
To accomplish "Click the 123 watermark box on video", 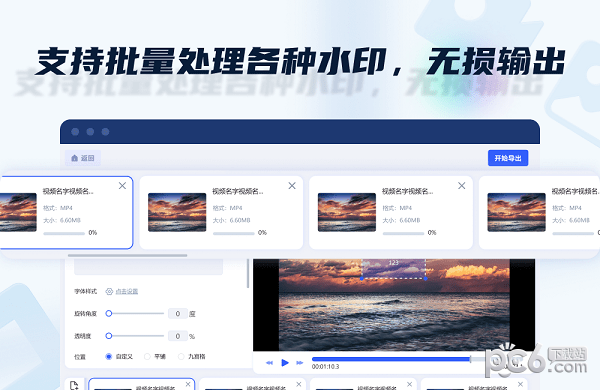I will coord(394,269).
